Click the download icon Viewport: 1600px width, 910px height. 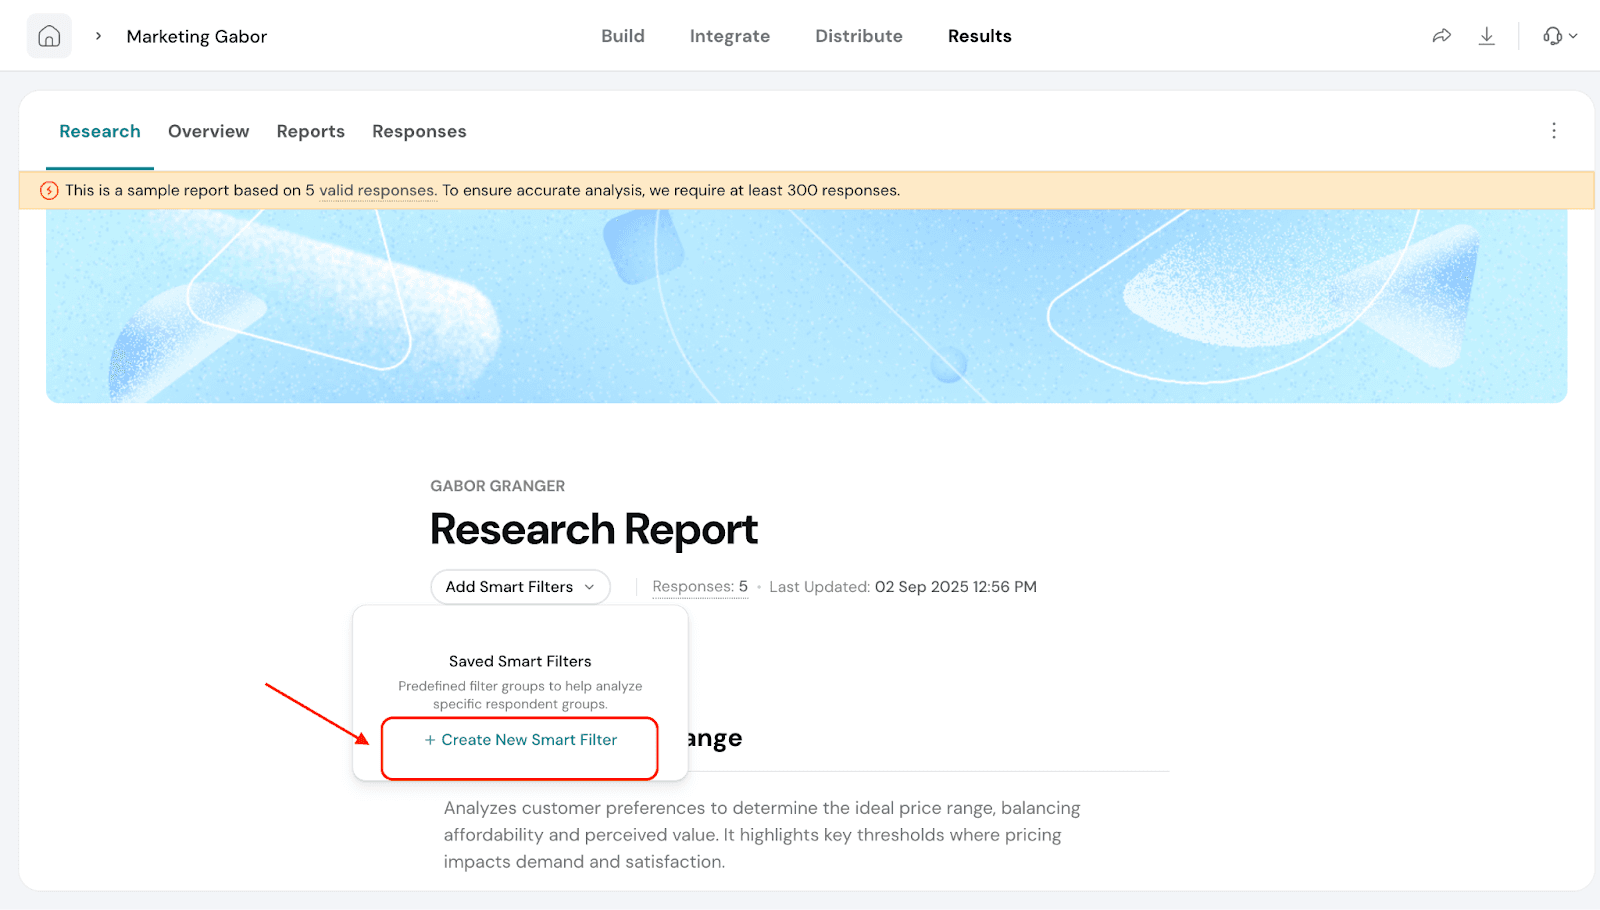point(1487,36)
